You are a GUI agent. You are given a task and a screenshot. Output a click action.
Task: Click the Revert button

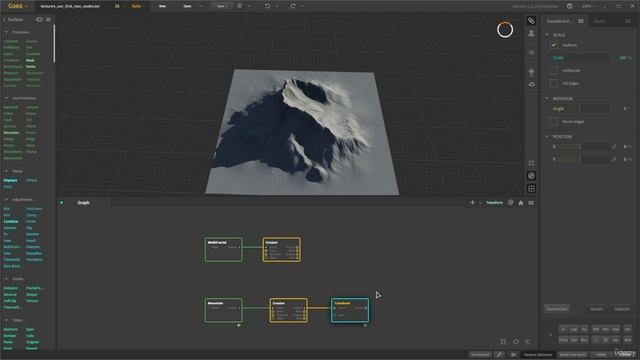pyautogui.click(x=596, y=309)
